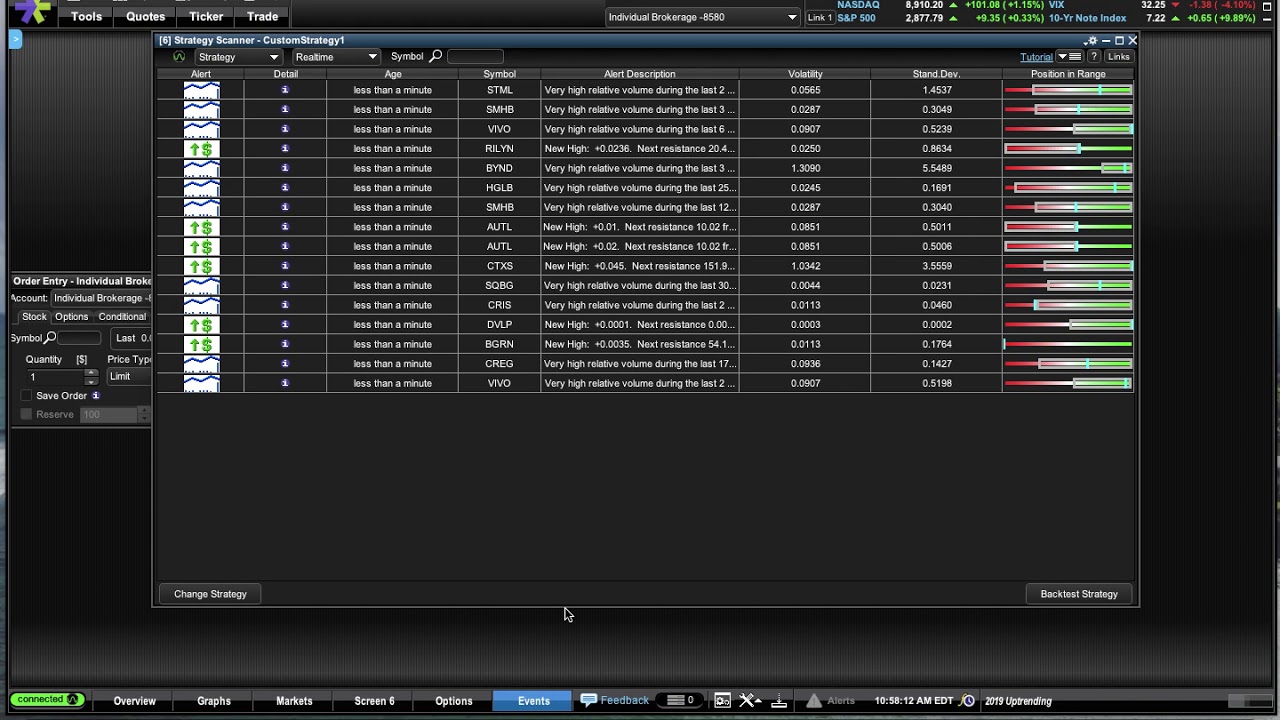Viewport: 1280px width, 720px height.
Task: Click the scanner Symbol magnifier search icon
Action: point(435,57)
